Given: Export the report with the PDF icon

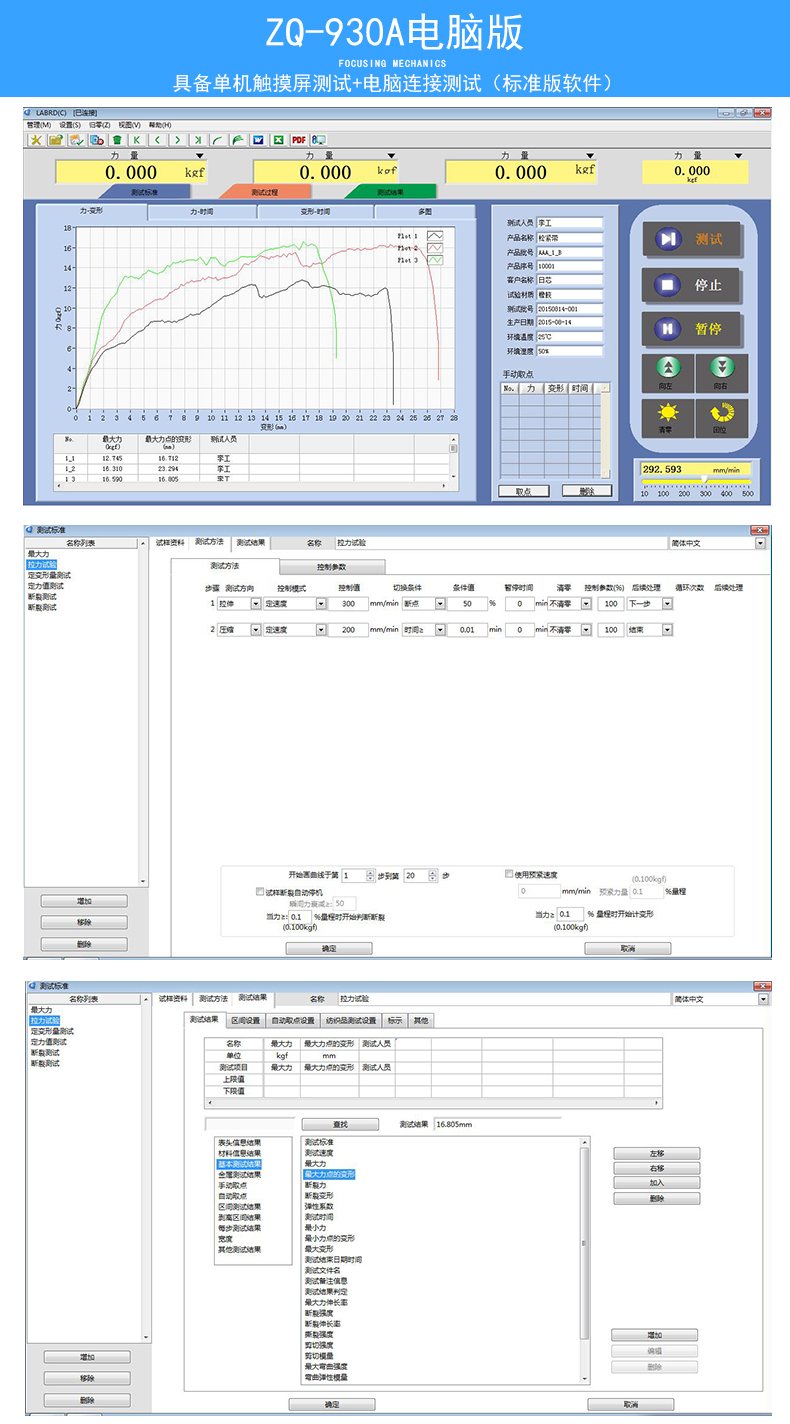Looking at the screenshot, I should [298, 140].
